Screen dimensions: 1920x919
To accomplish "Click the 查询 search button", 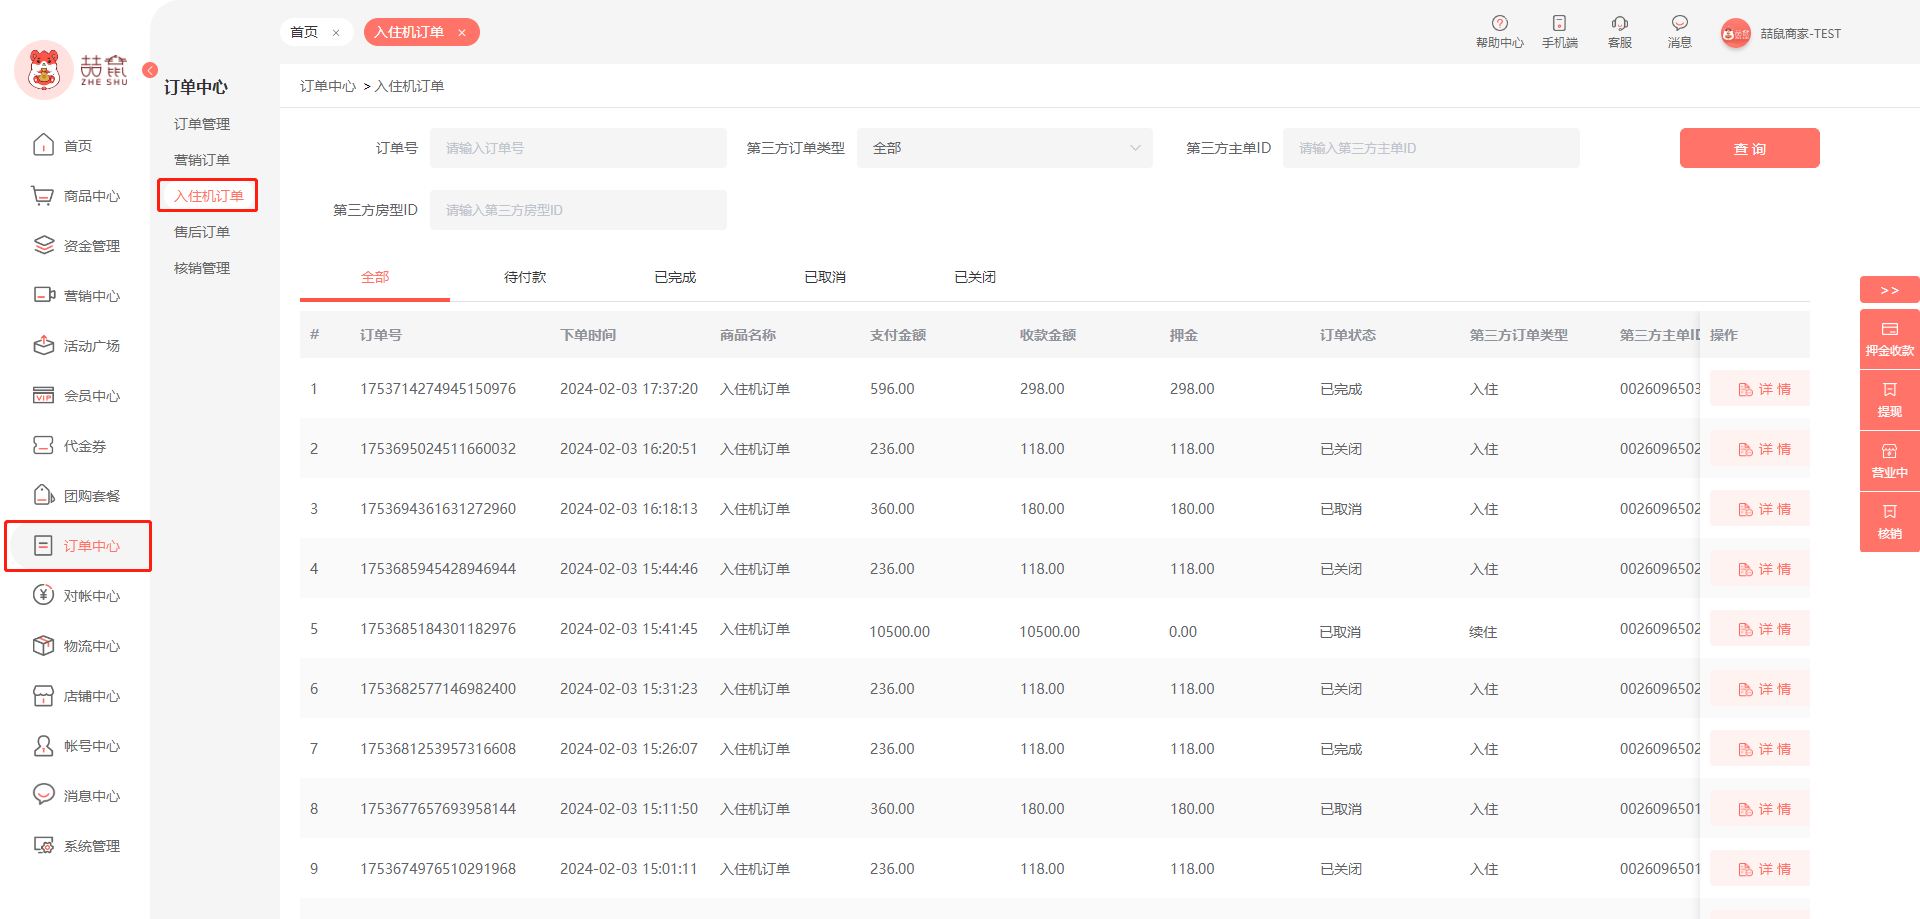I will [x=1749, y=148].
